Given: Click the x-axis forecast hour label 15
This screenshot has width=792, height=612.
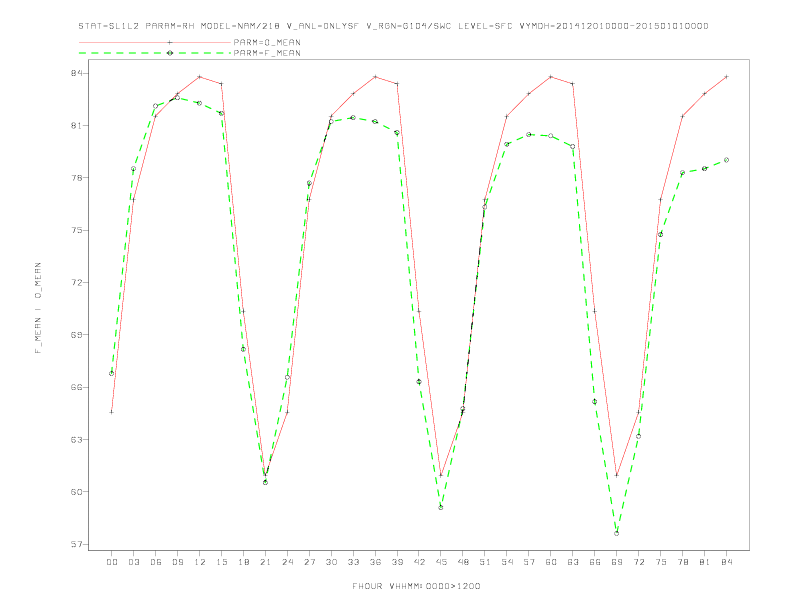Looking at the screenshot, I should pos(221,562).
